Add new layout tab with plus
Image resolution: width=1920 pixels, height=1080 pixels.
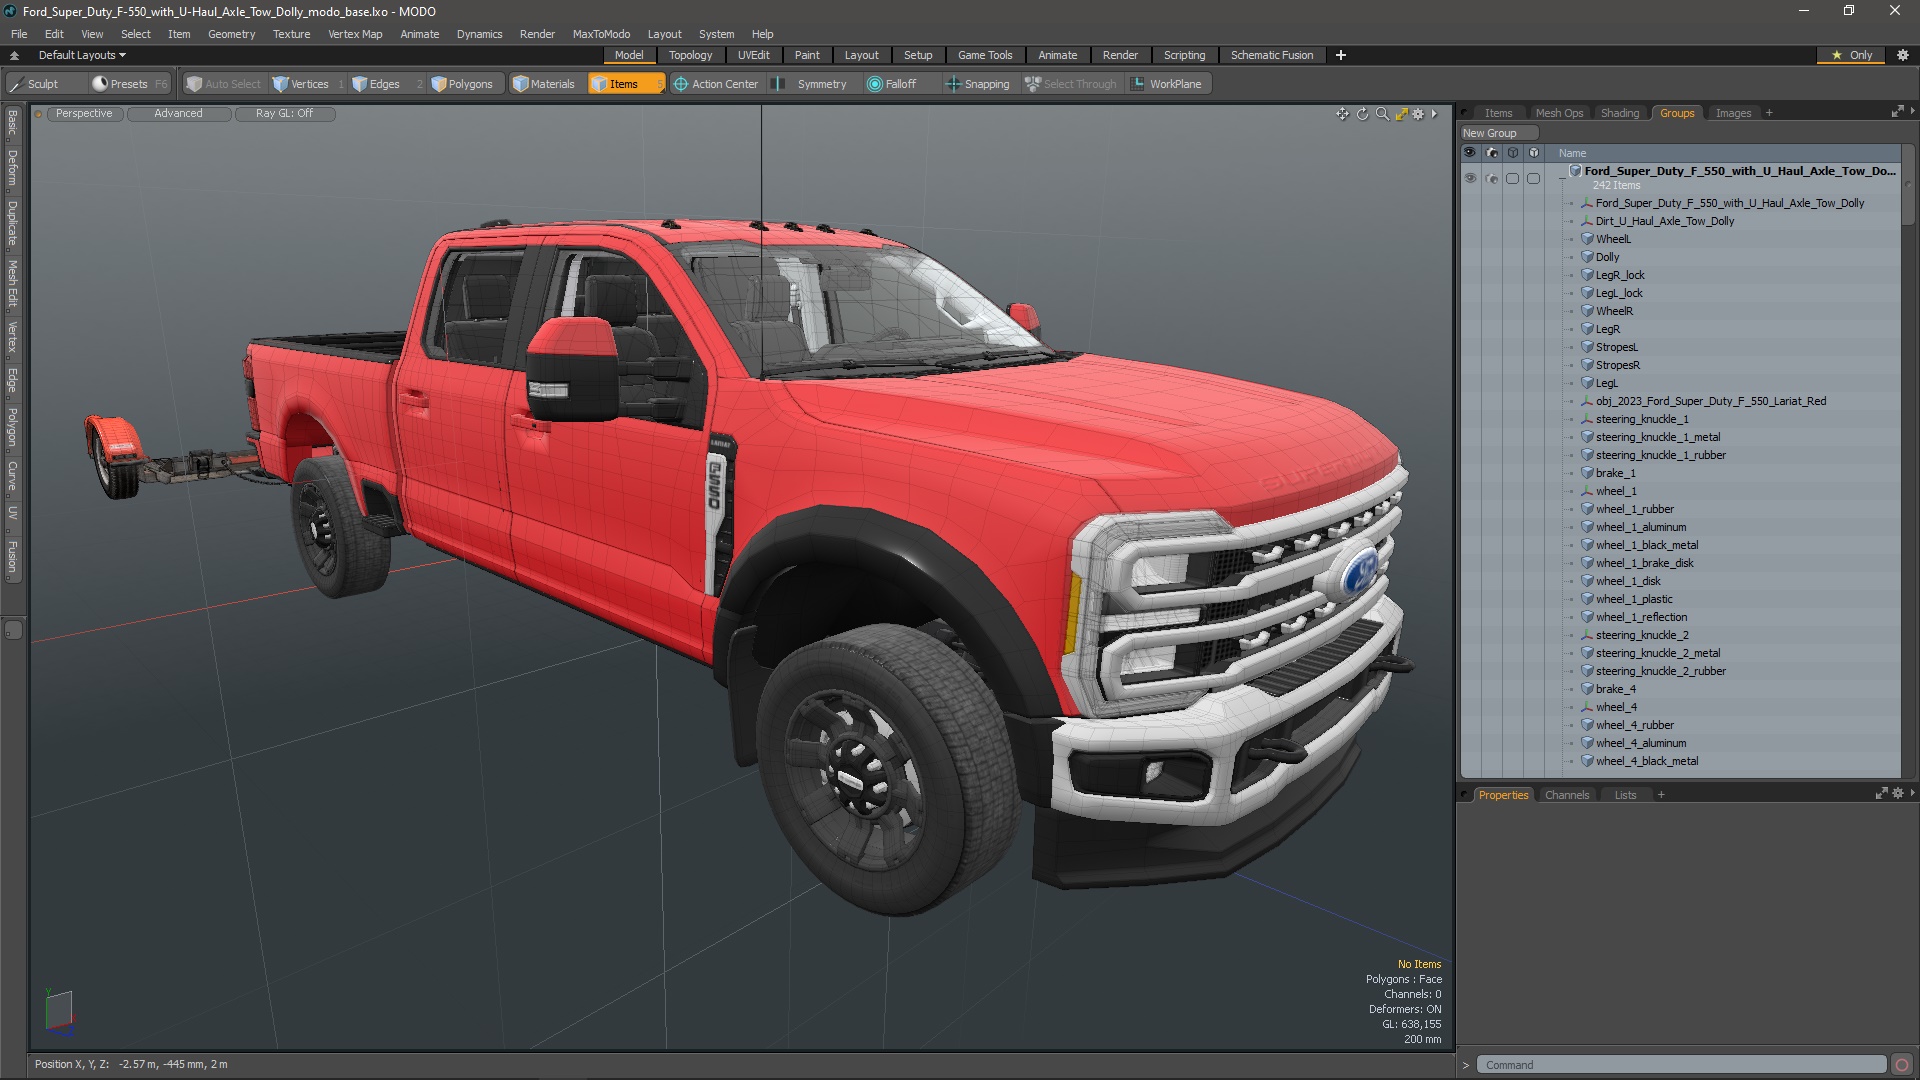tap(1340, 55)
